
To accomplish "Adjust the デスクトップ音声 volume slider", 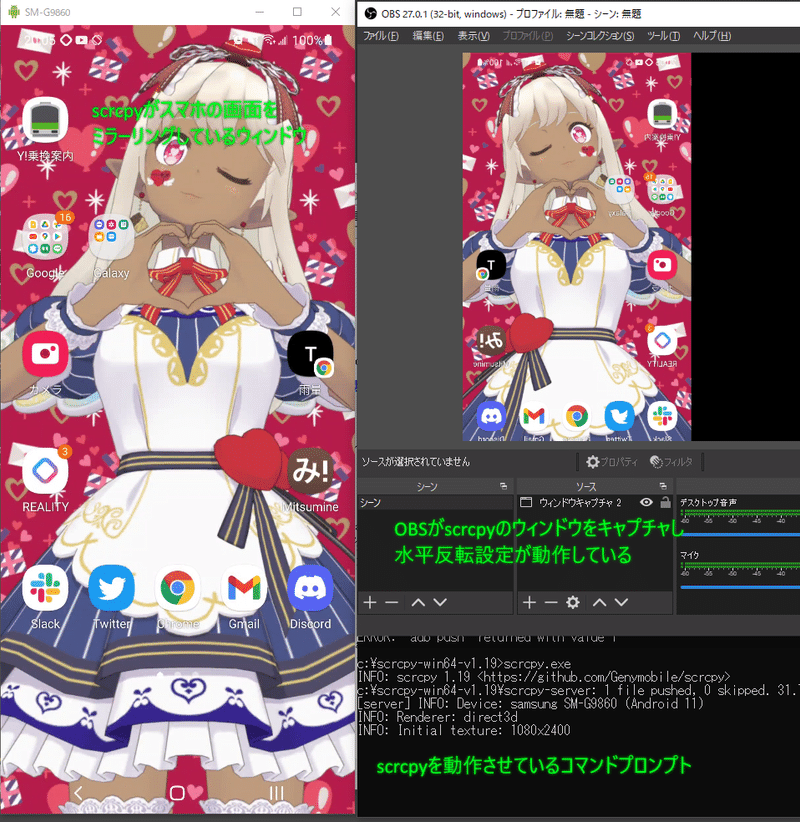I will 740,535.
